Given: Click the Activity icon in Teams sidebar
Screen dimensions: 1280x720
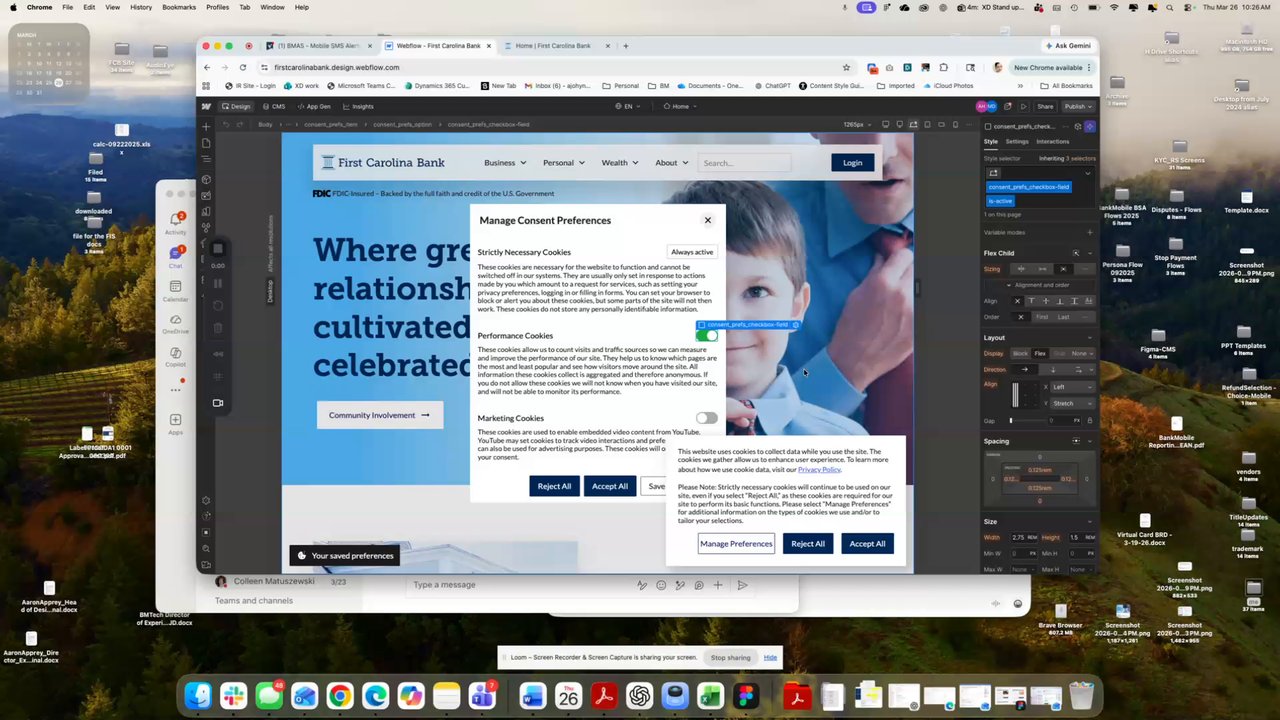Looking at the screenshot, I should 175,222.
